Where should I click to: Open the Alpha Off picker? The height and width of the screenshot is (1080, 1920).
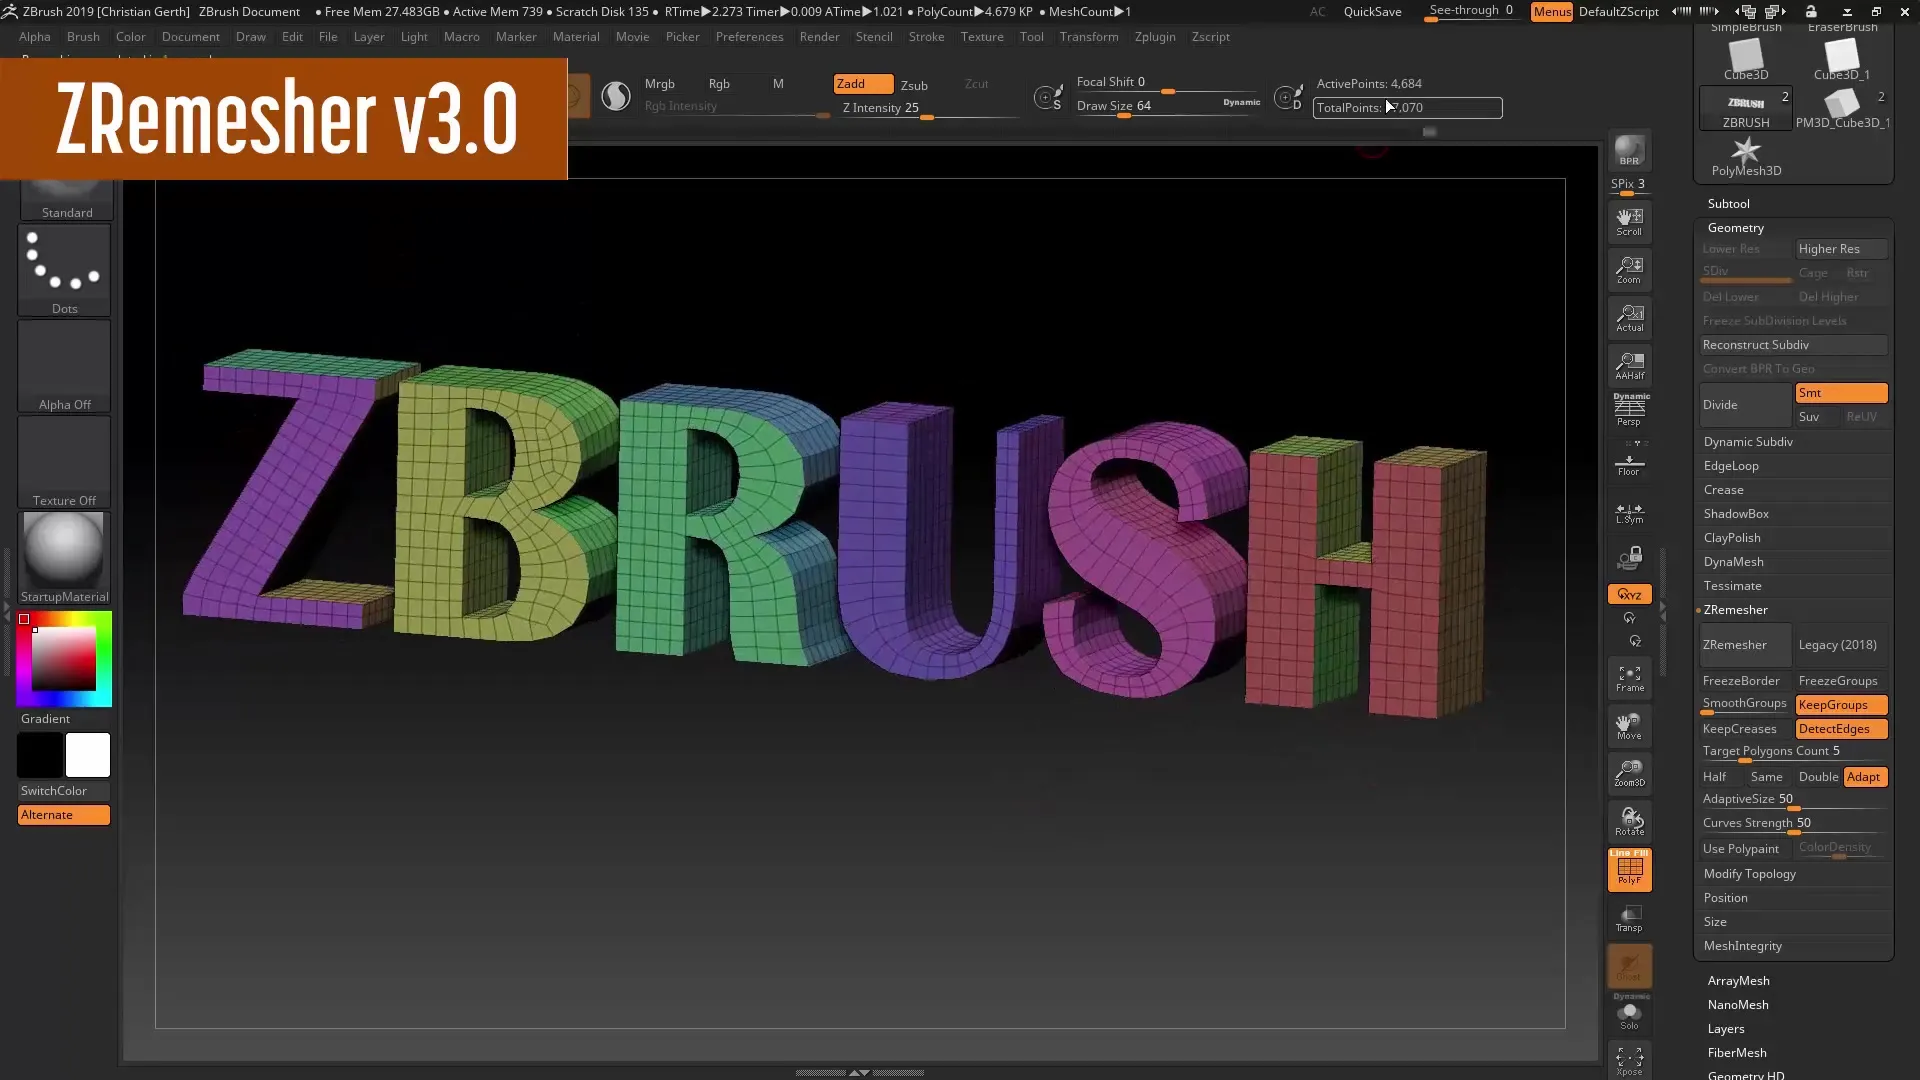click(x=64, y=366)
